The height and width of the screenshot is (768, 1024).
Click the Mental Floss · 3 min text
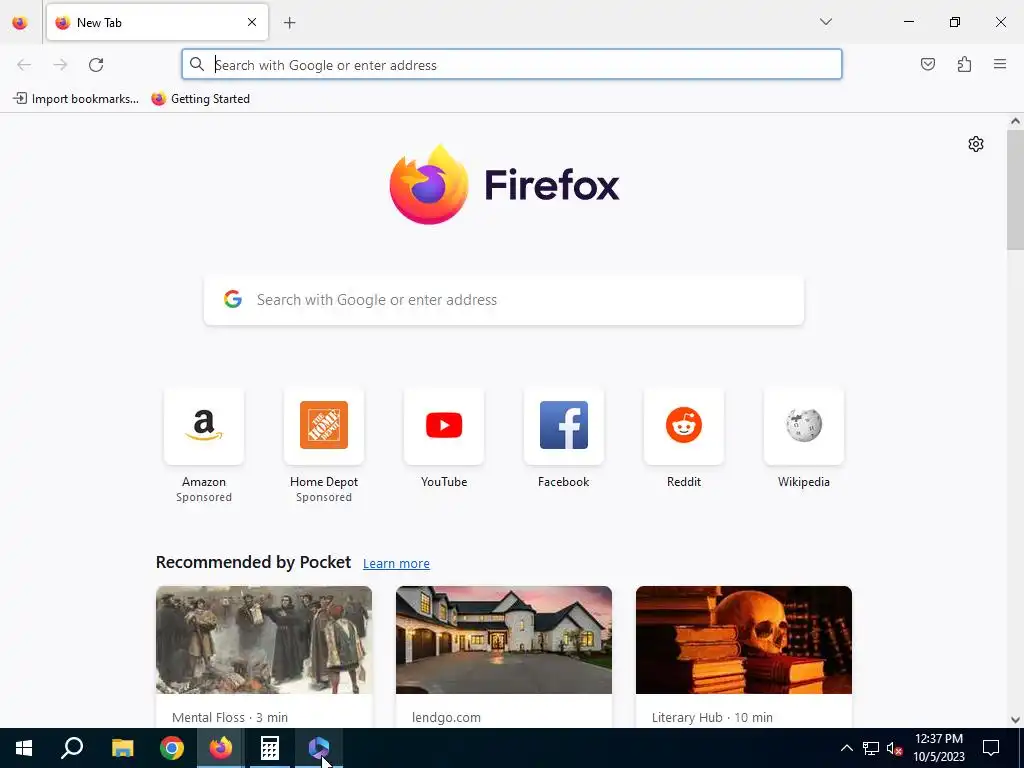[230, 717]
